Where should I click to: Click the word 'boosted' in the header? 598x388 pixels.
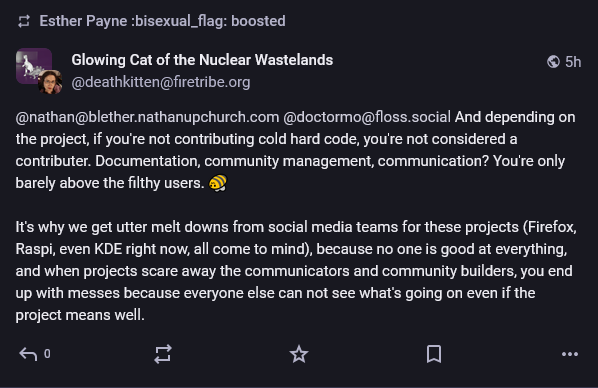258,21
